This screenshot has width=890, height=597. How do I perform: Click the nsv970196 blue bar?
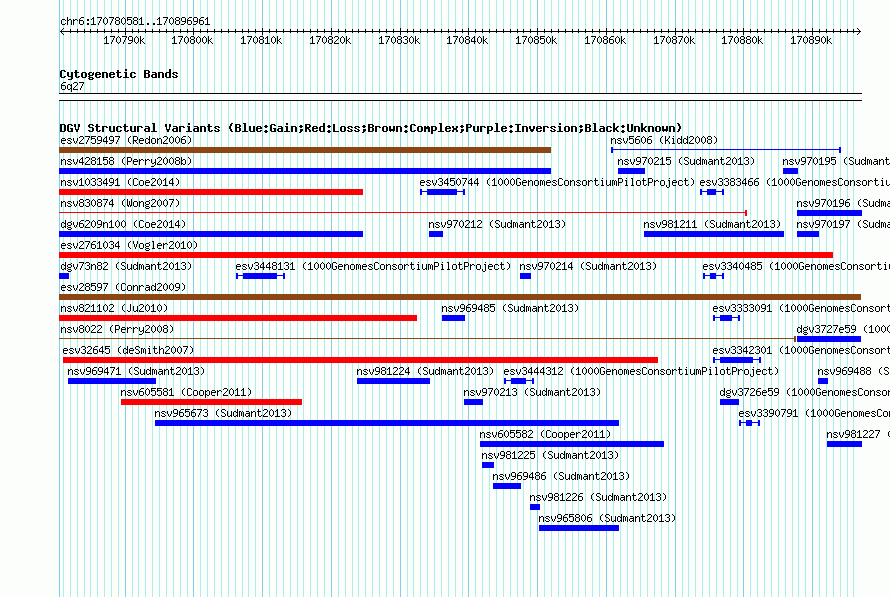click(829, 213)
